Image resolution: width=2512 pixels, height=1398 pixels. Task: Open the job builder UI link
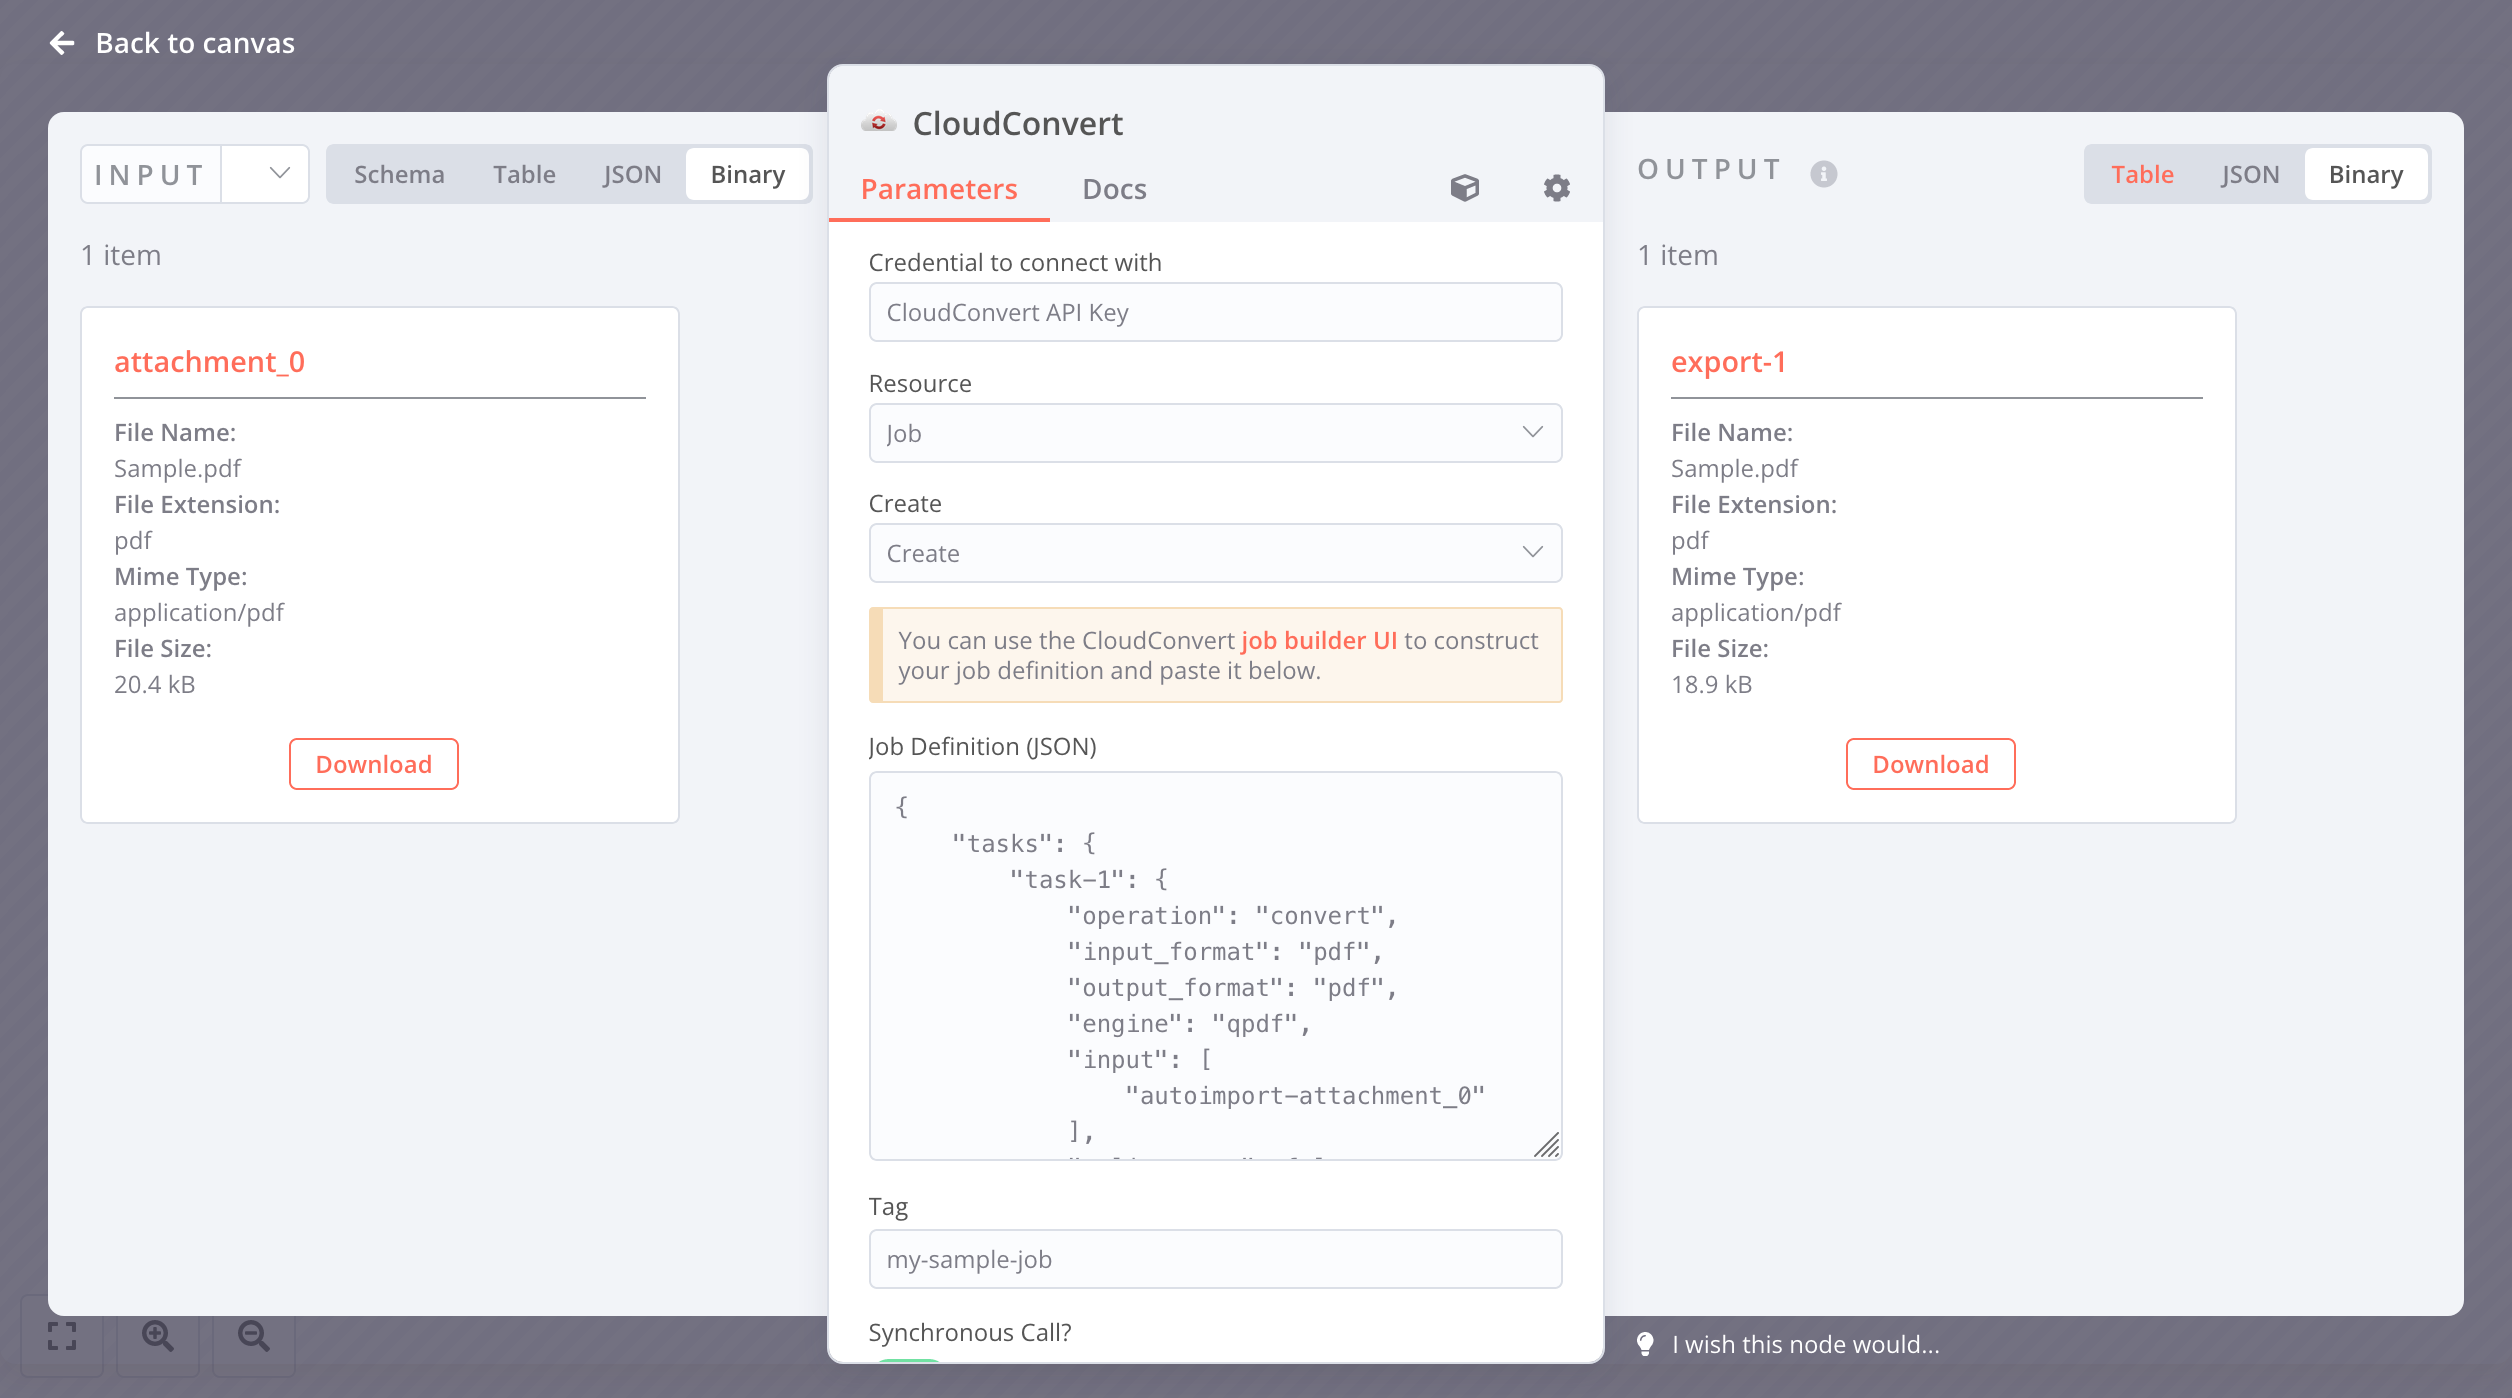click(x=1318, y=640)
